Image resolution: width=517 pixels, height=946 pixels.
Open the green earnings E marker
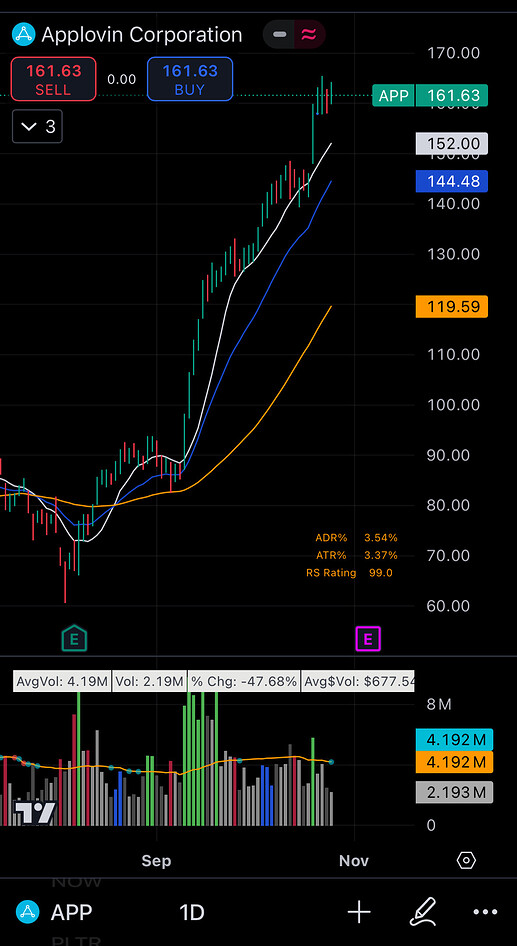tap(75, 638)
